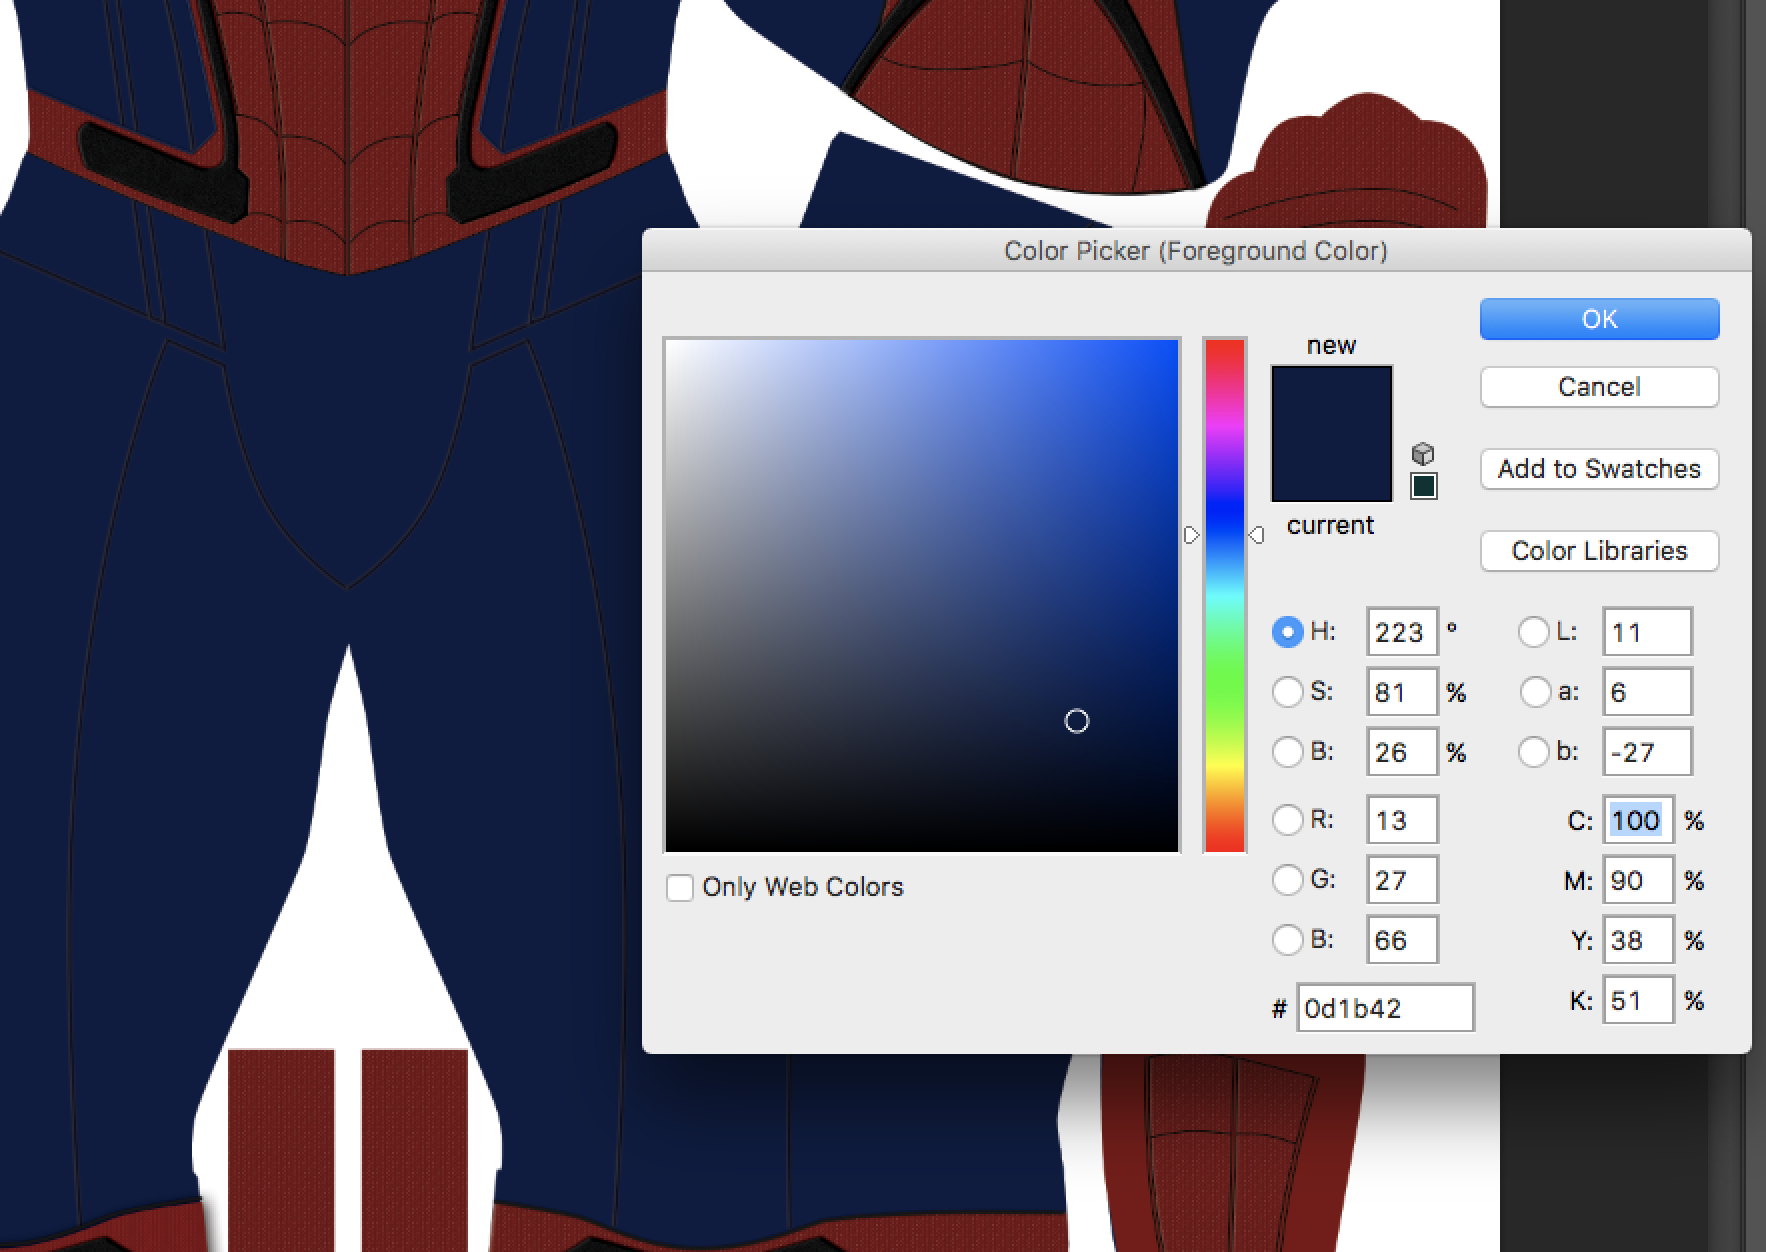Screen dimensions: 1766x1252
Task: Select the Lab a radio button
Action: point(1534,692)
